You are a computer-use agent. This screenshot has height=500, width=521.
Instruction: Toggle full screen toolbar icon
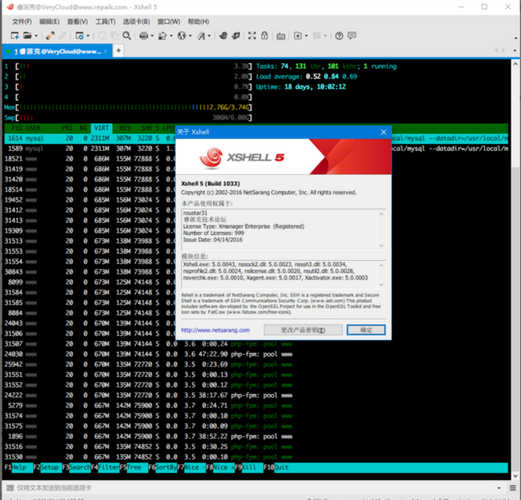[252, 36]
